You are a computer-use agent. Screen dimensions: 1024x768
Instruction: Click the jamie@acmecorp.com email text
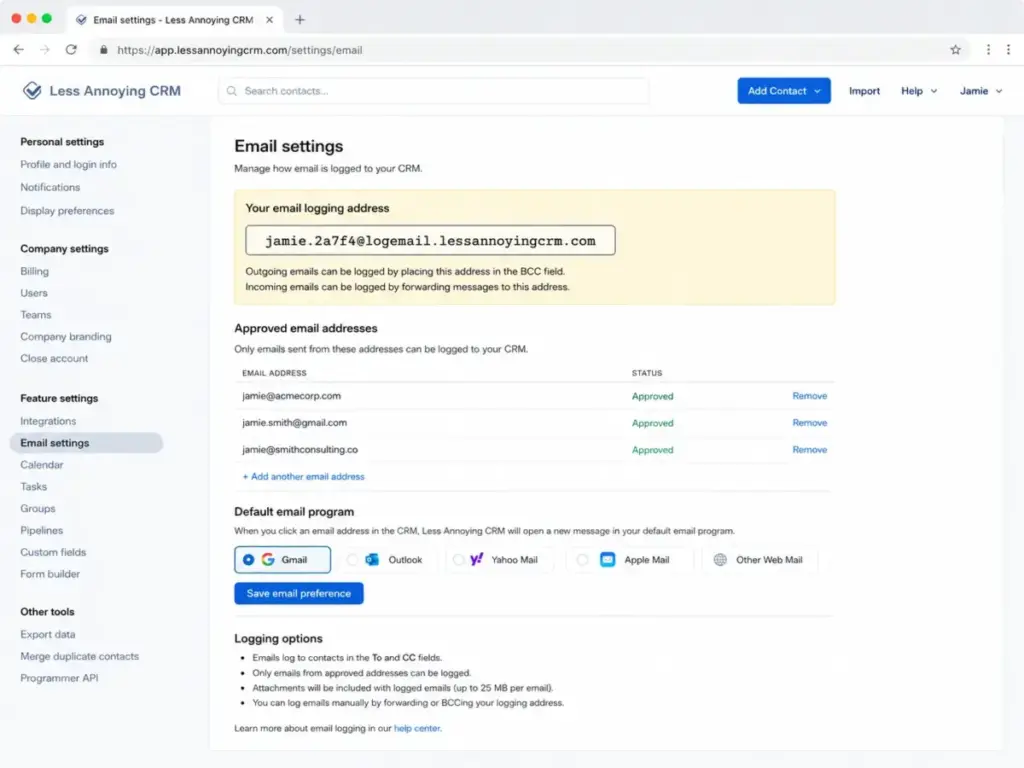(x=291, y=396)
